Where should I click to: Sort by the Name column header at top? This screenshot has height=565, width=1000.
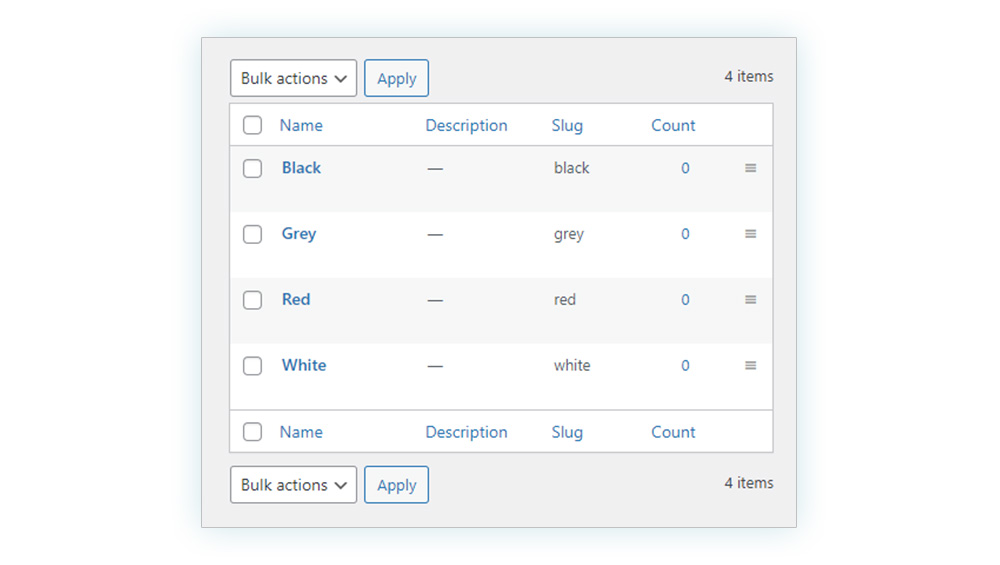[x=301, y=125]
